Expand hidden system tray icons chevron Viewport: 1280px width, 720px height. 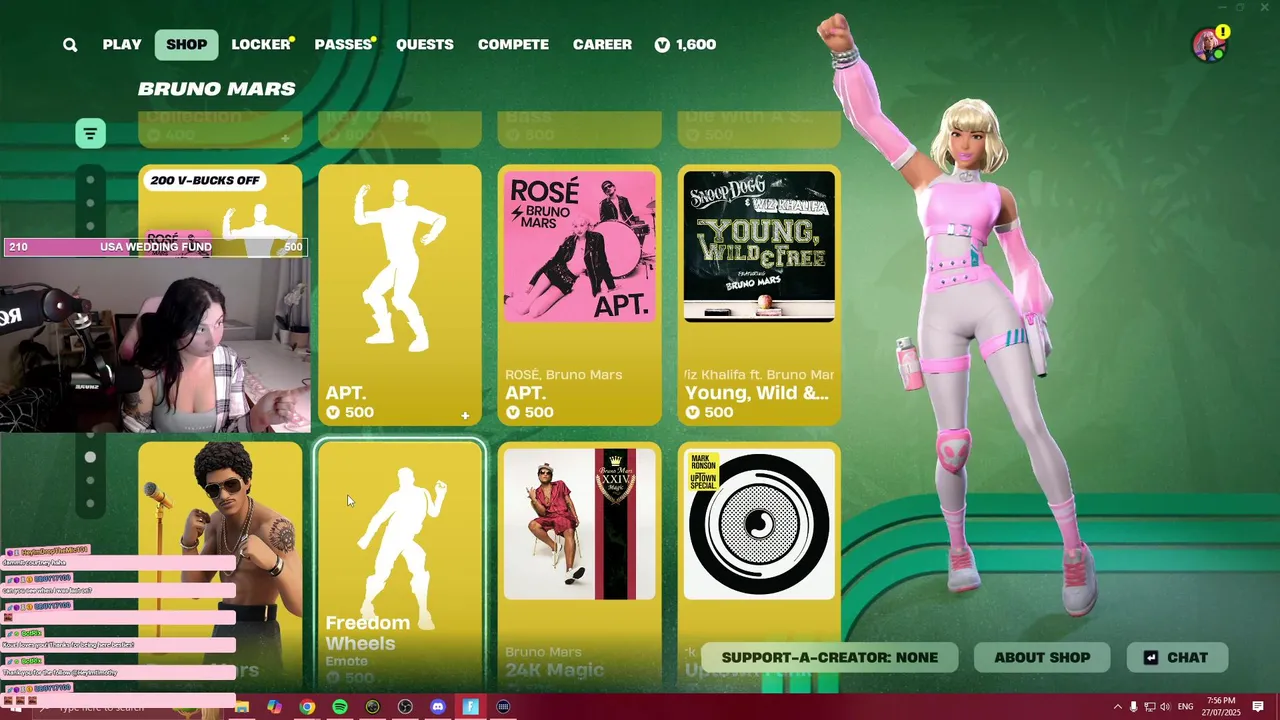[x=1118, y=707]
